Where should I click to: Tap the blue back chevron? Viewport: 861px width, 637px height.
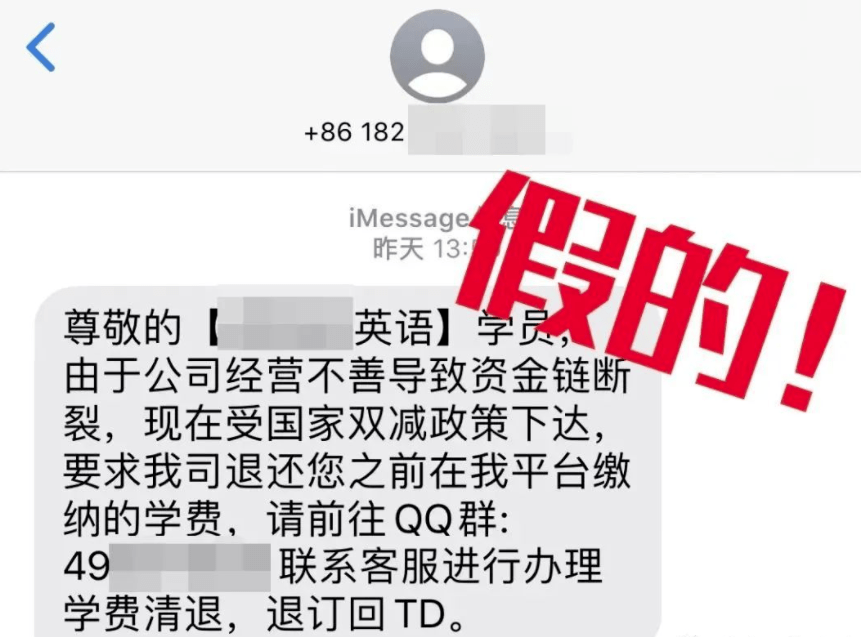pos(41,47)
